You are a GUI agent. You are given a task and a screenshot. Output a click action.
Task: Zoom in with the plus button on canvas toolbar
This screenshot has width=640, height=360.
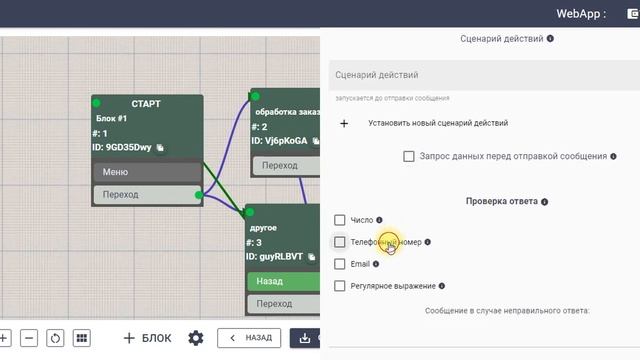point(4,338)
